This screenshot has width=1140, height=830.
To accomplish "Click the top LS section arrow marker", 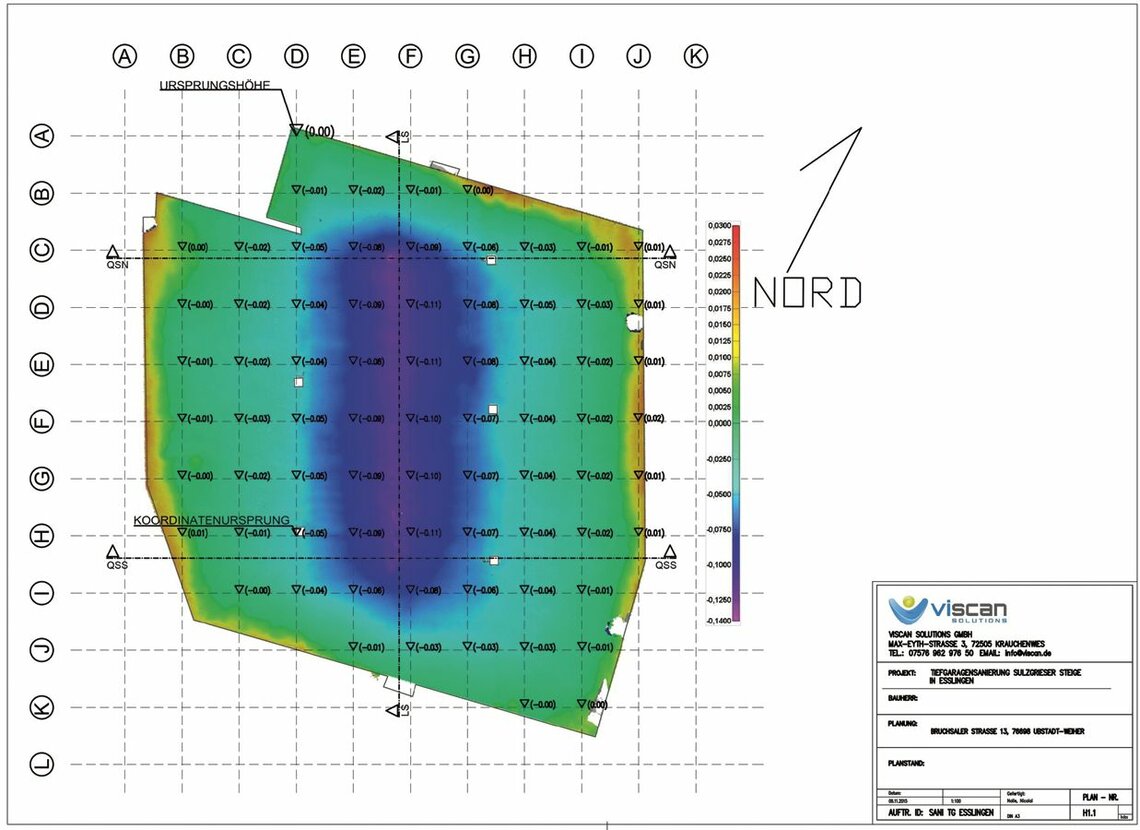I will tap(393, 136).
